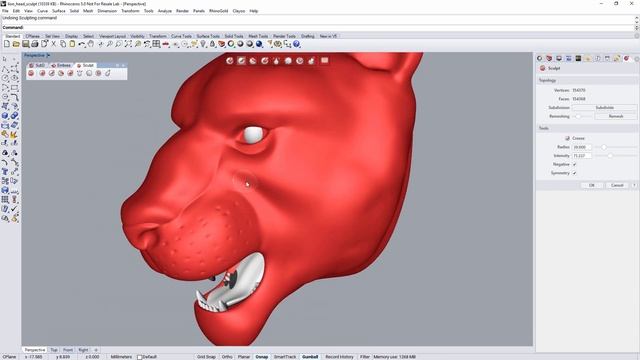The height and width of the screenshot is (360, 640).
Task: Open the Help blue question-mark icon
Action: tap(296, 44)
